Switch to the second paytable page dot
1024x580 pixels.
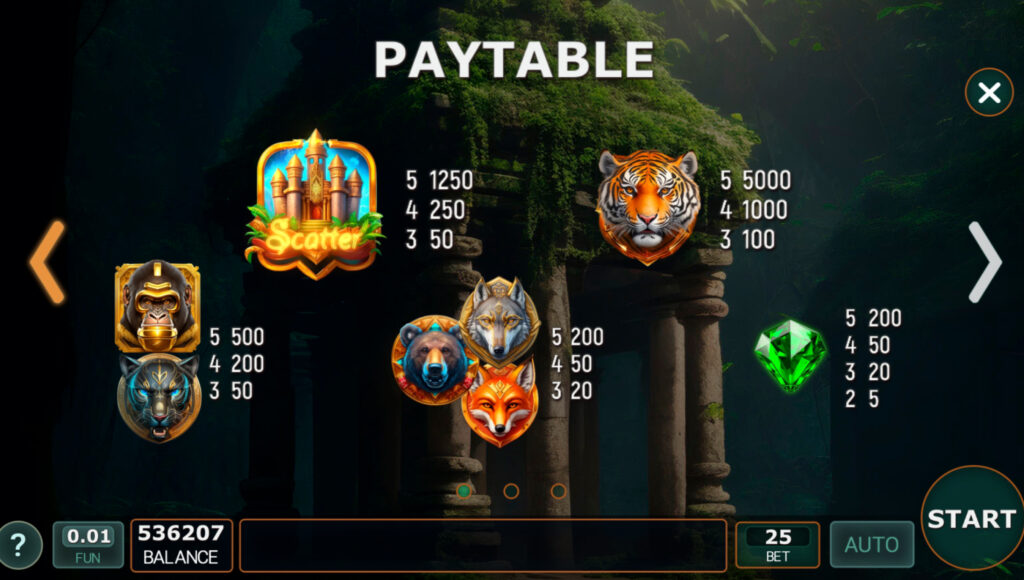(x=511, y=491)
